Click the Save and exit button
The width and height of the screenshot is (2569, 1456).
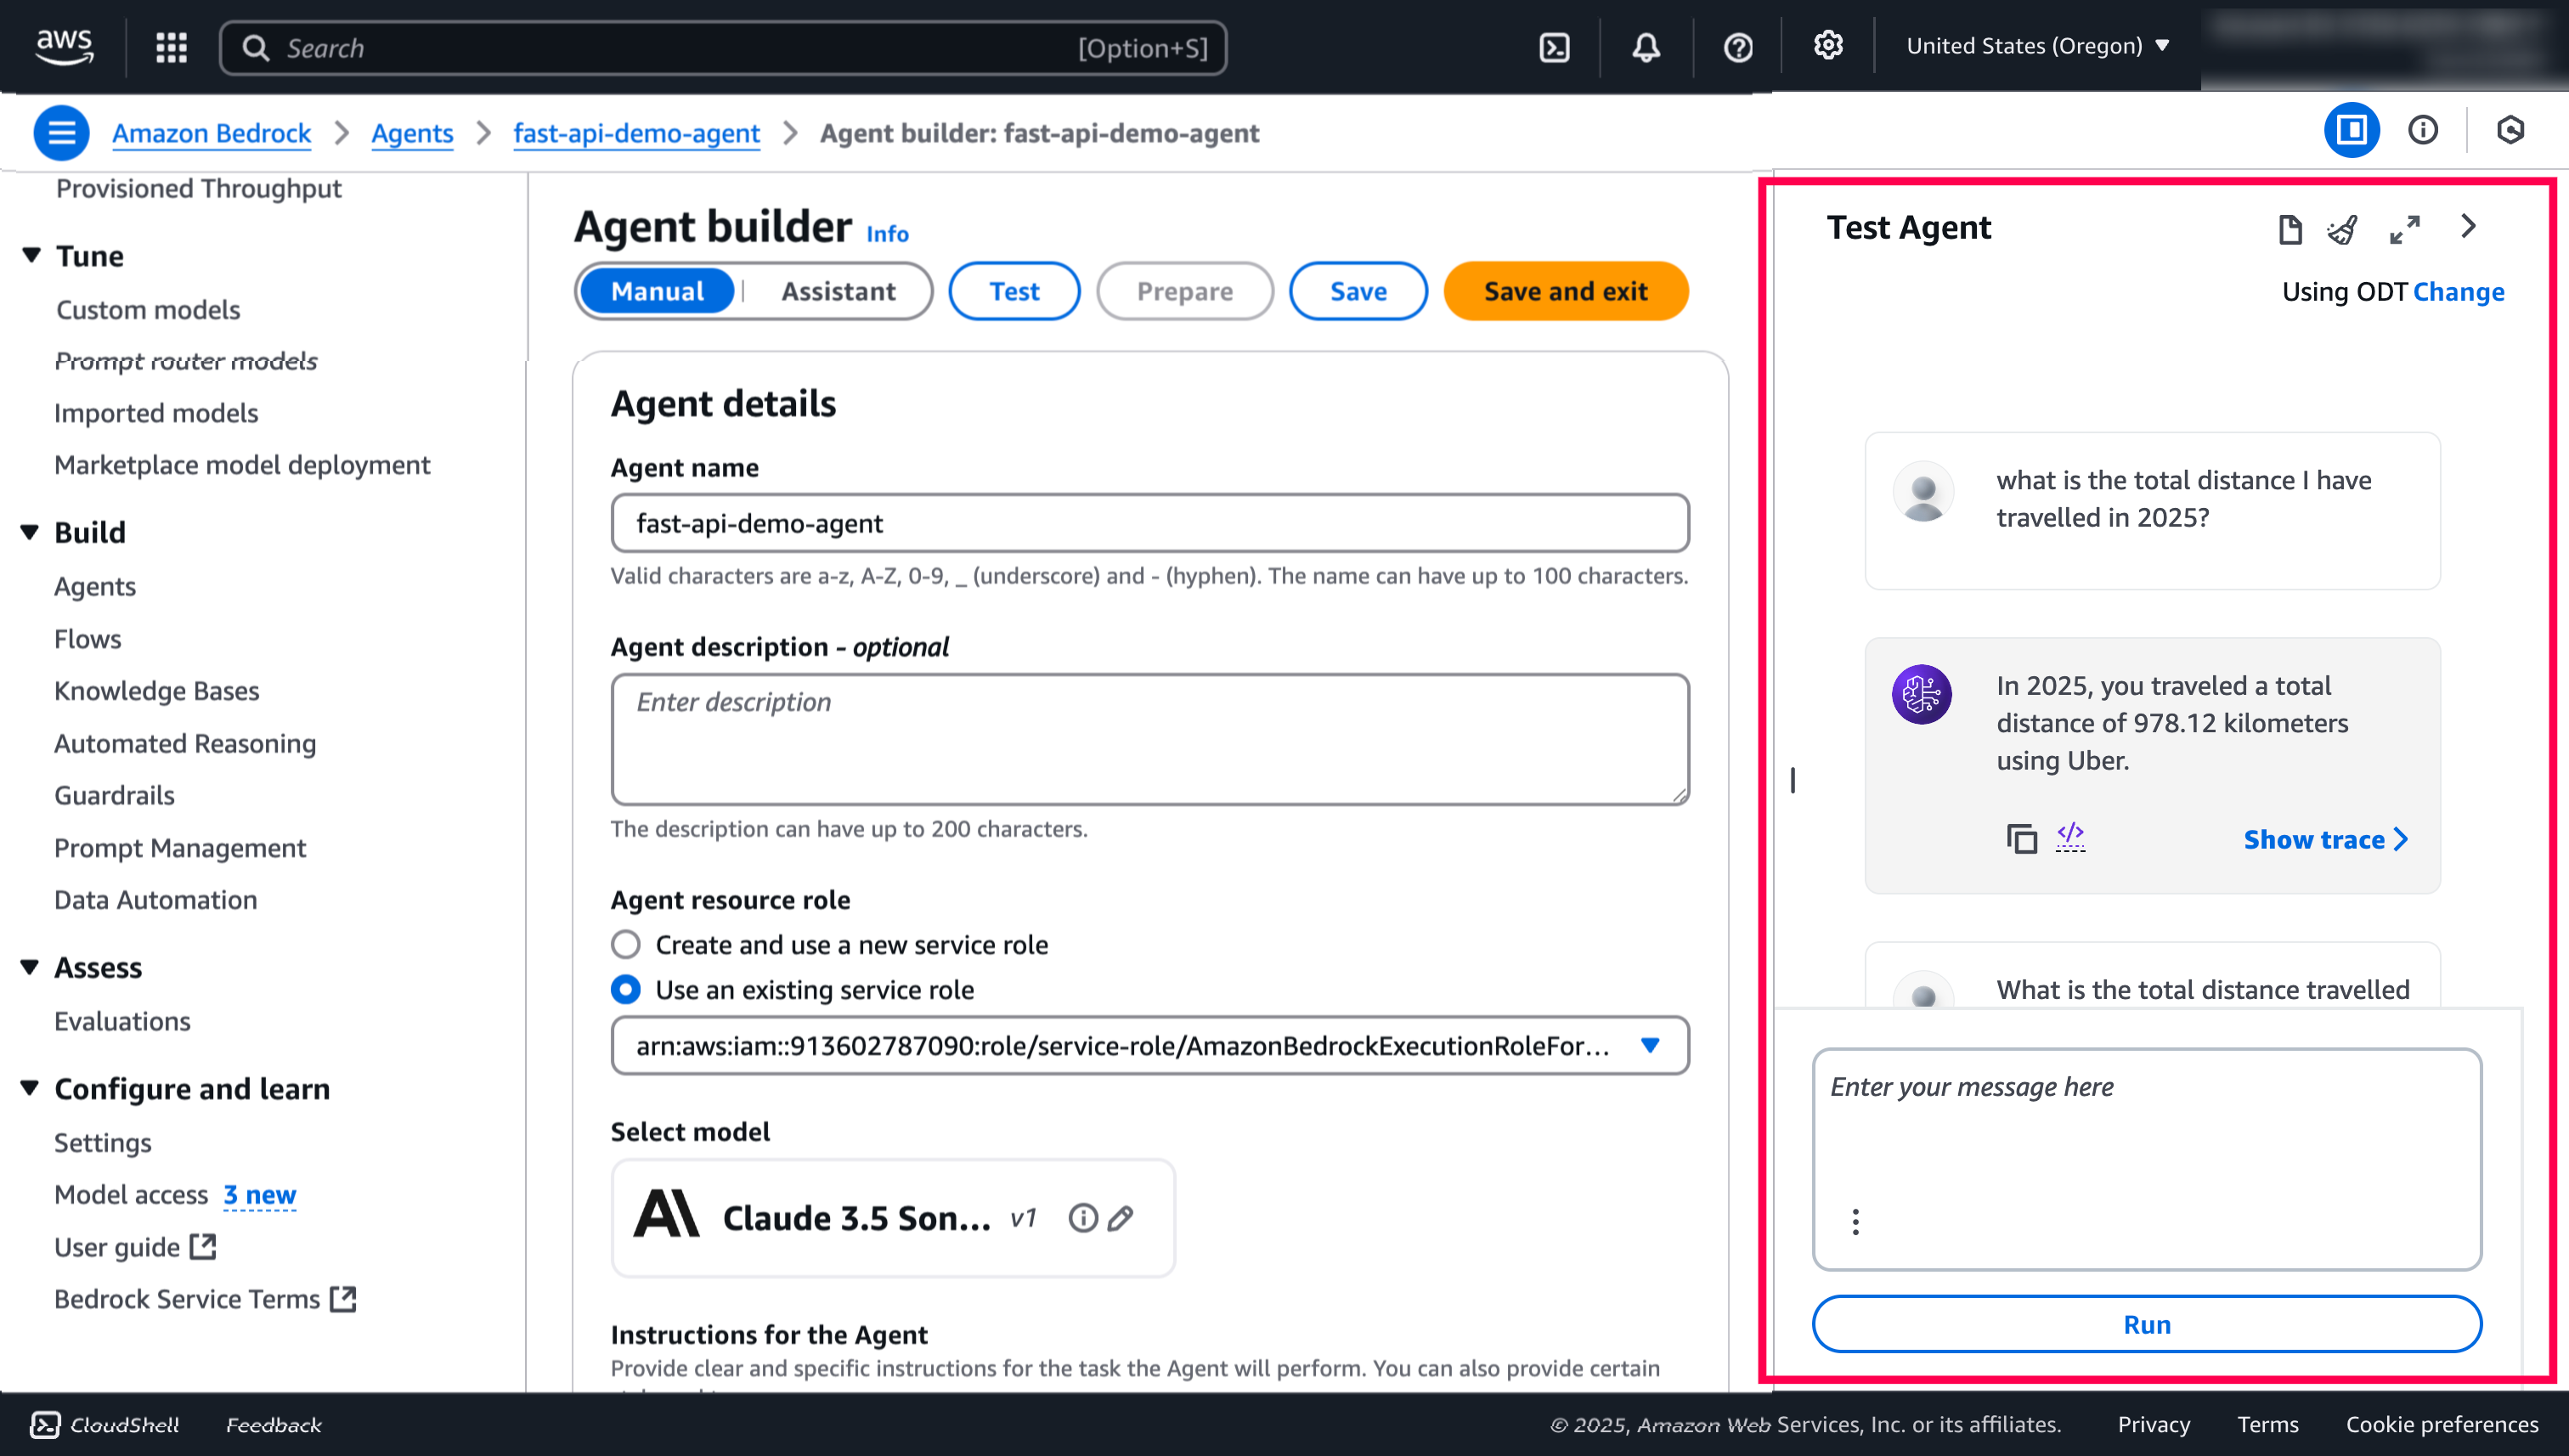1565,291
